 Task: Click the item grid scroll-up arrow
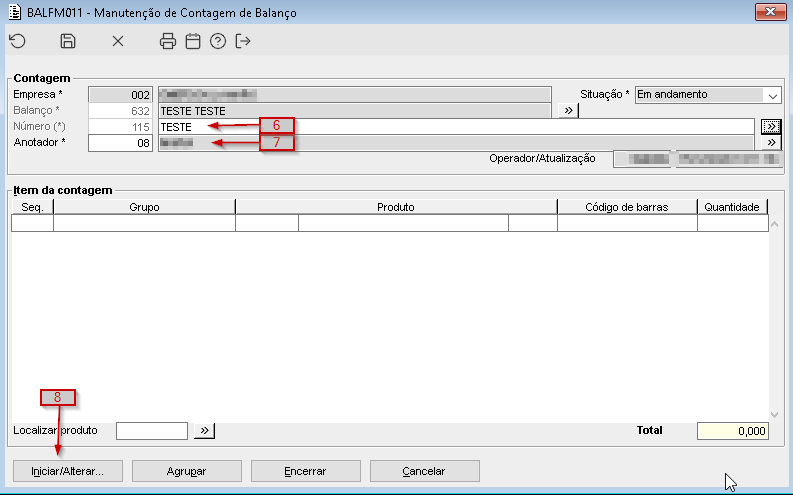click(x=774, y=223)
